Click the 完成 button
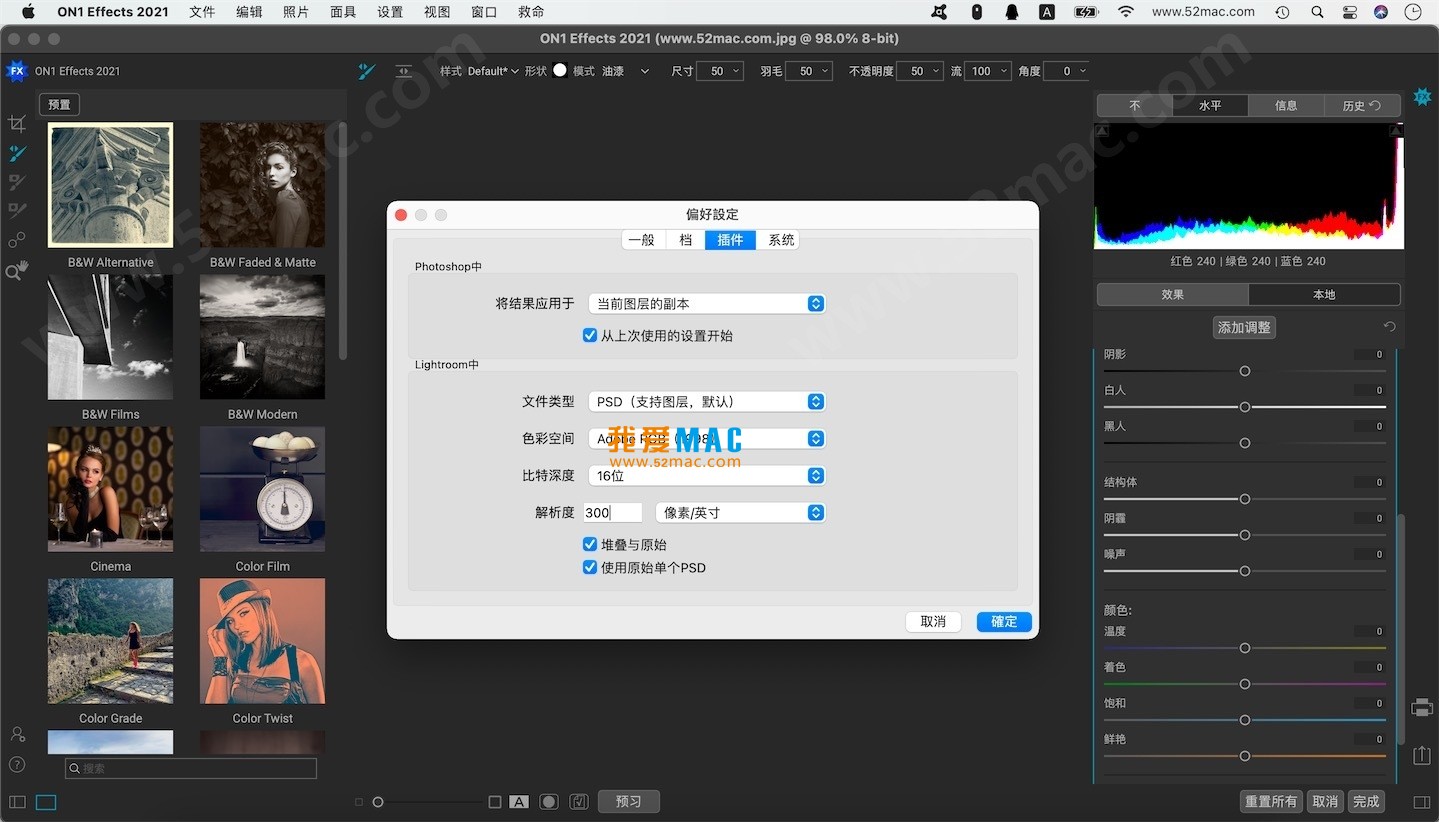 pos(1366,802)
